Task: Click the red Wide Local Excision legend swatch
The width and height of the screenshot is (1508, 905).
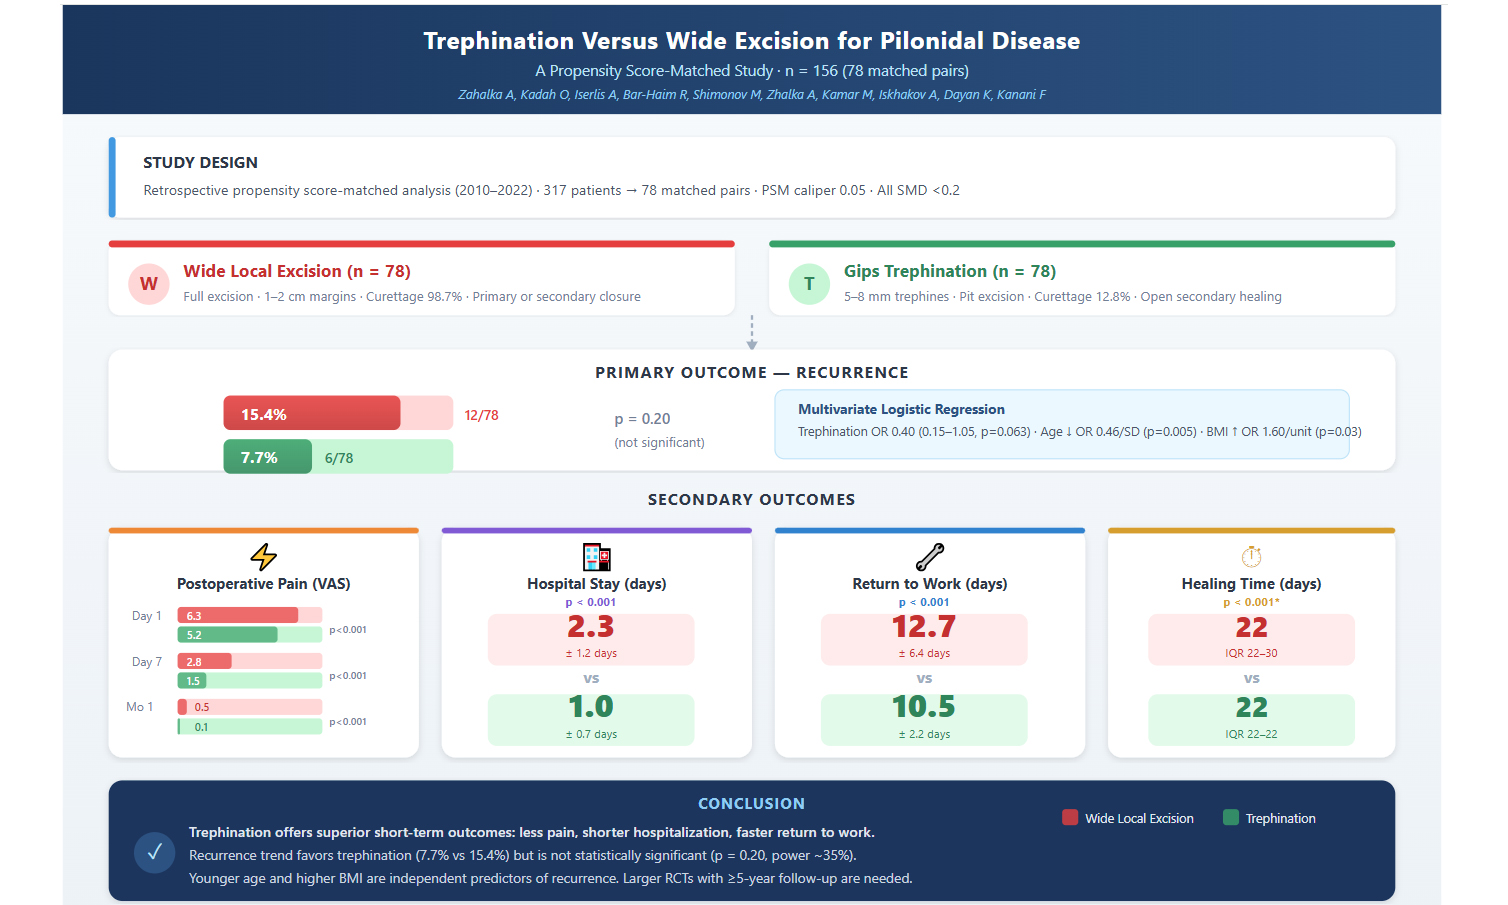Action: [x=1070, y=818]
